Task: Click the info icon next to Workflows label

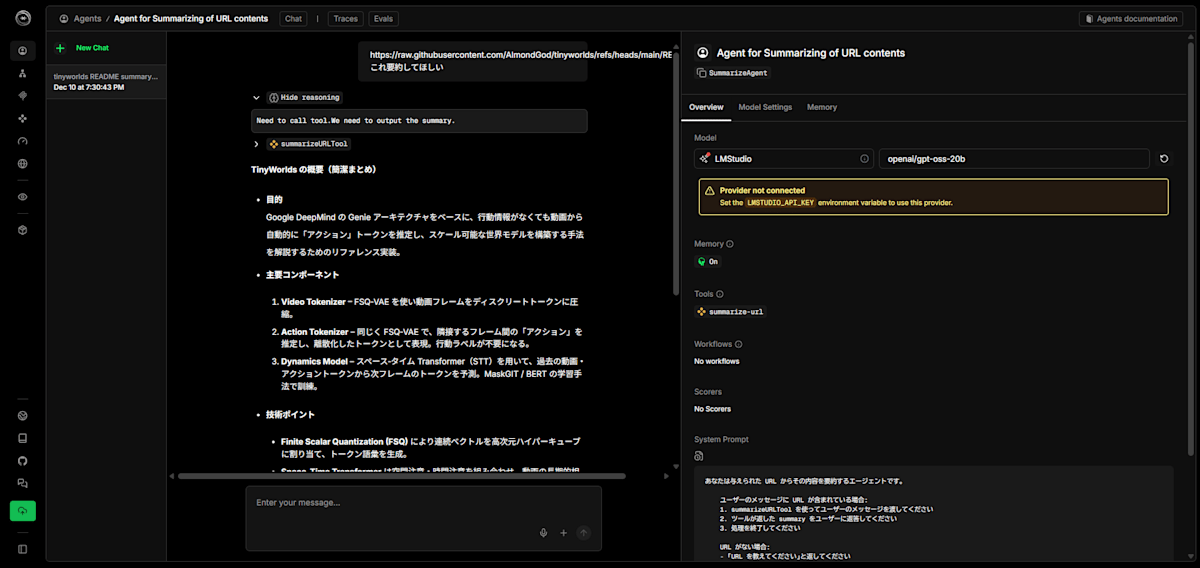Action: (x=738, y=344)
